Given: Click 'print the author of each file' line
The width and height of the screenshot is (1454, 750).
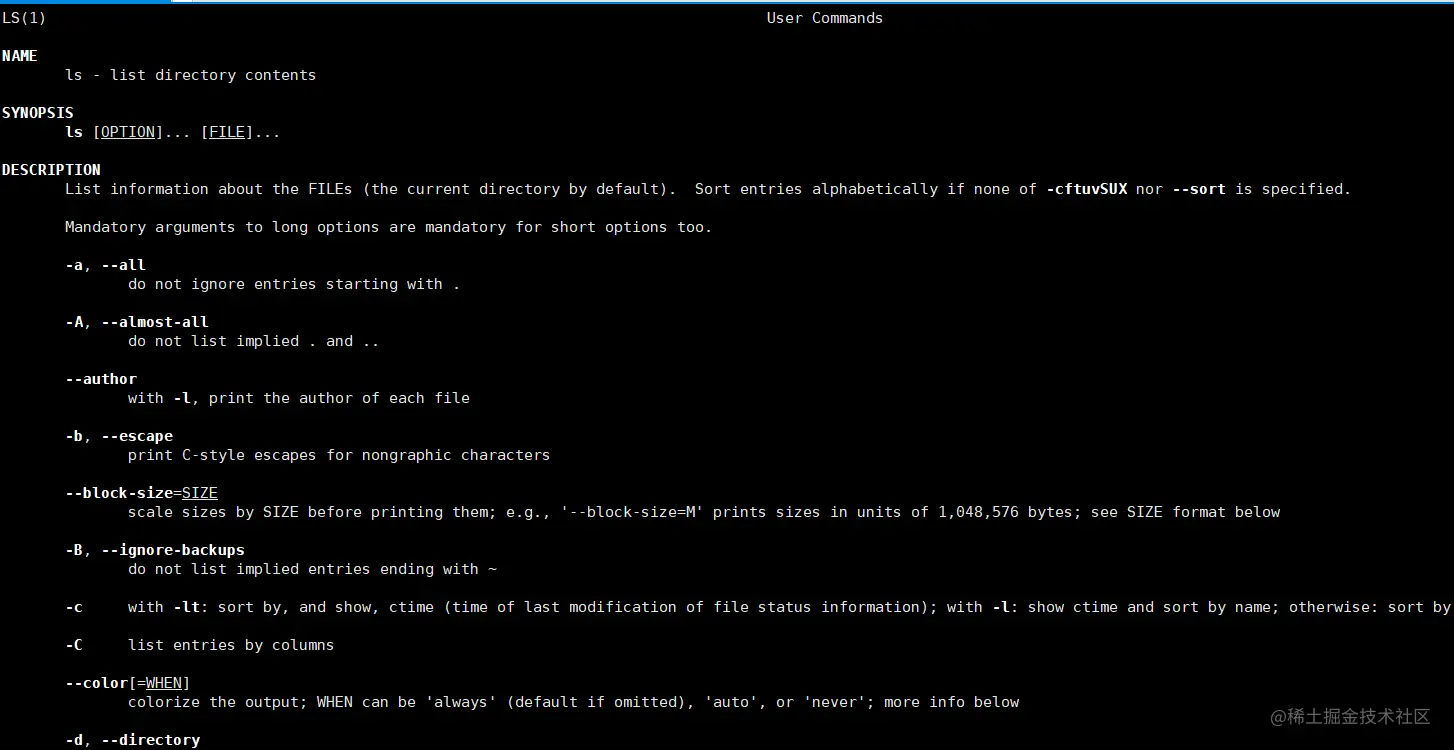Looking at the screenshot, I should point(299,398).
